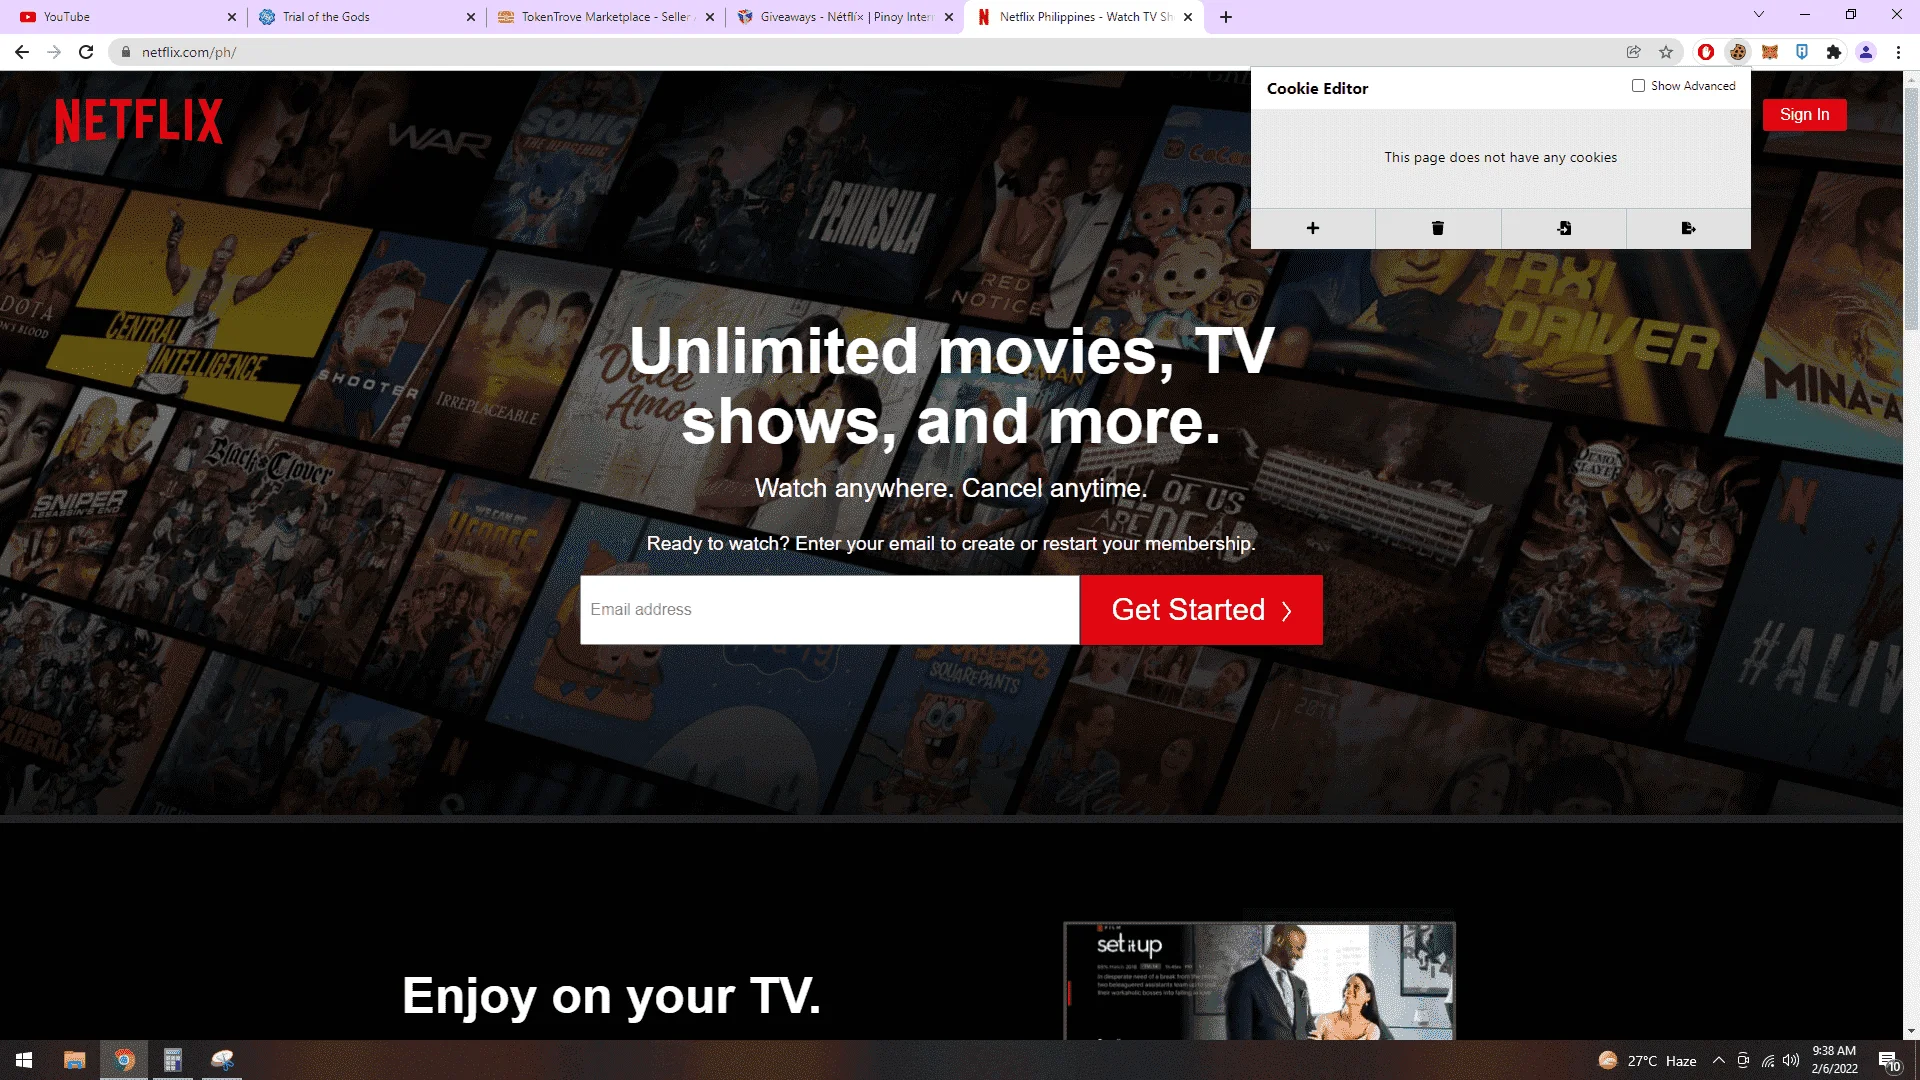Open the Calculator taskbar app
This screenshot has height=1080, width=1920.
point(173,1060)
